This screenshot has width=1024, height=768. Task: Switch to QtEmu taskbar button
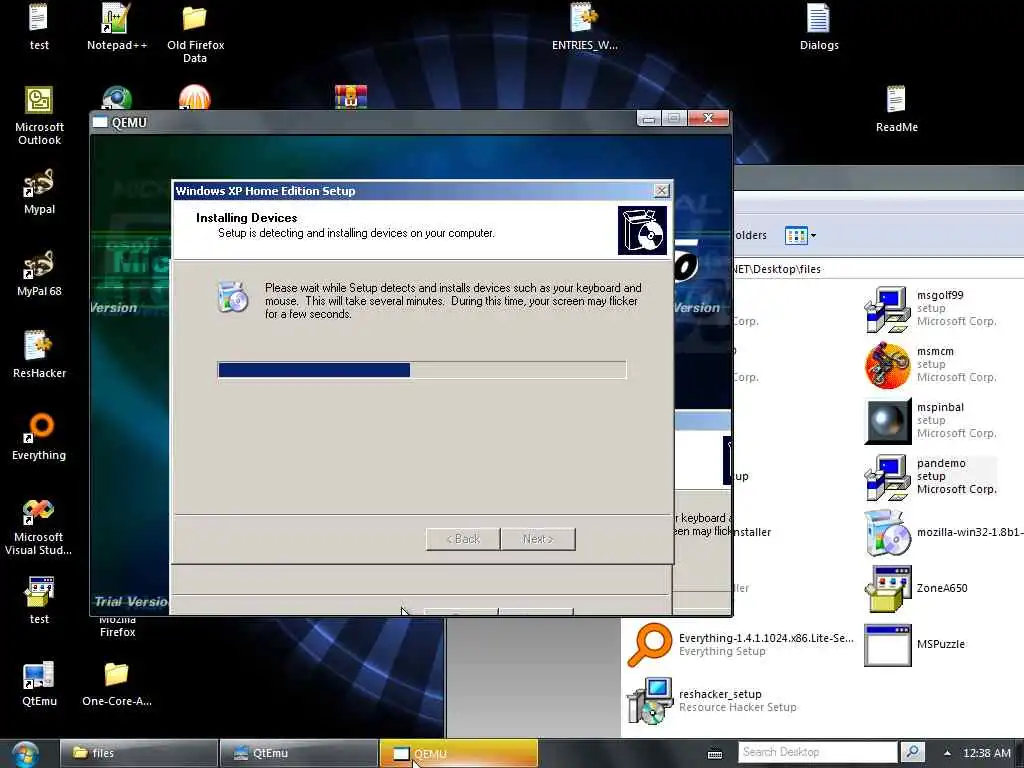click(298, 753)
